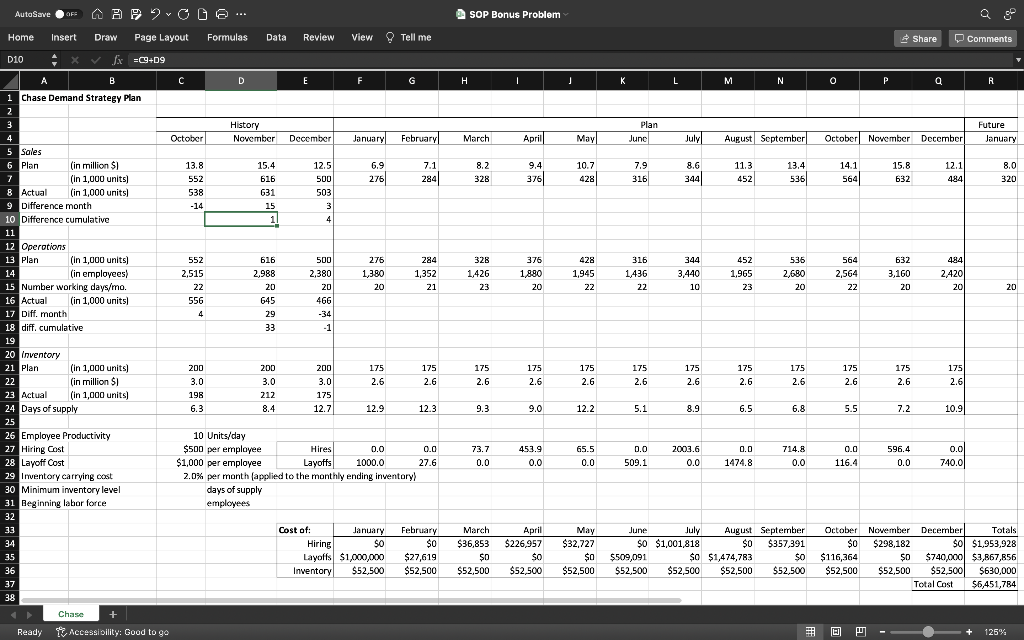
Task: Click the Redo icon in the toolbar
Action: coord(184,14)
